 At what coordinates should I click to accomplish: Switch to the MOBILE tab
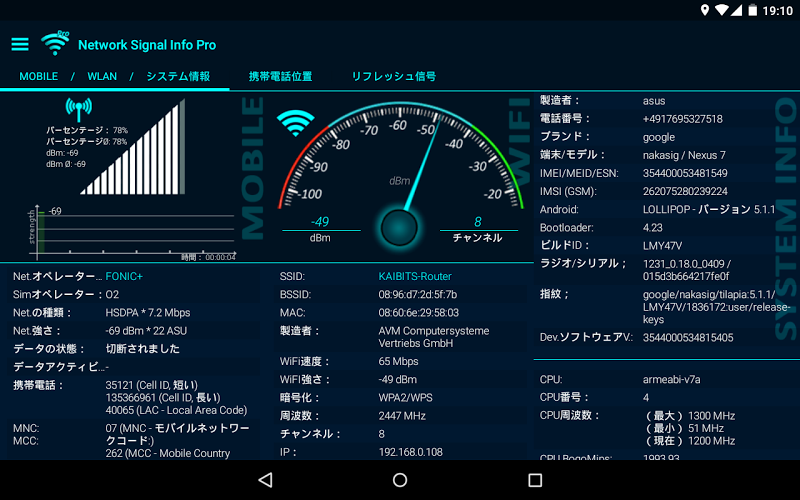tap(39, 77)
